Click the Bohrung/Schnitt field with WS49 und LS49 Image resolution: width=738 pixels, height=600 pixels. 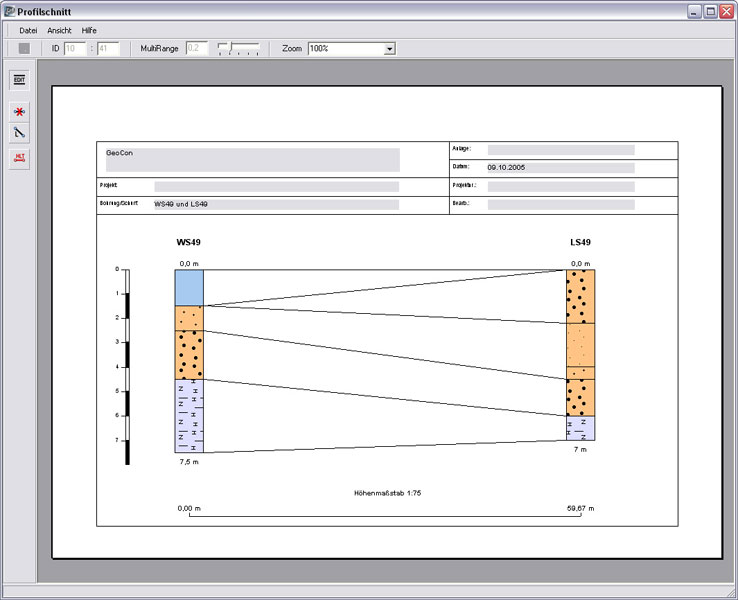[x=276, y=204]
